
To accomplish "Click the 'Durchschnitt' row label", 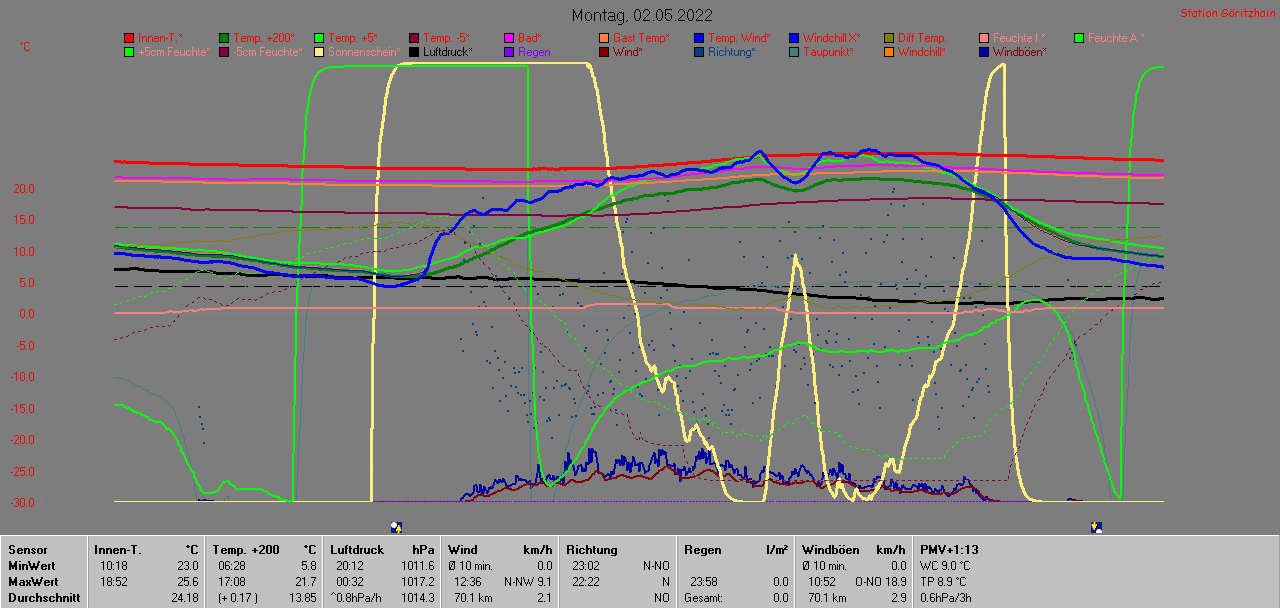I will pyautogui.click(x=44, y=598).
